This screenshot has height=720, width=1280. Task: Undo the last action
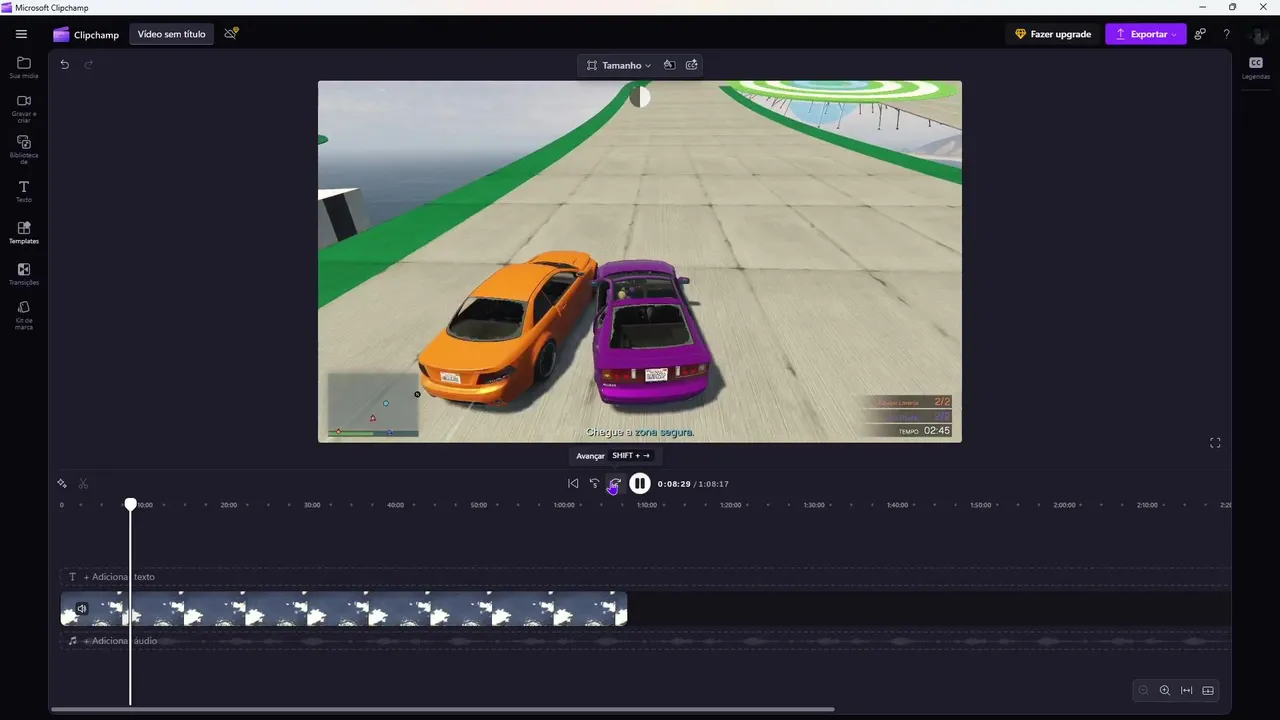pos(65,64)
